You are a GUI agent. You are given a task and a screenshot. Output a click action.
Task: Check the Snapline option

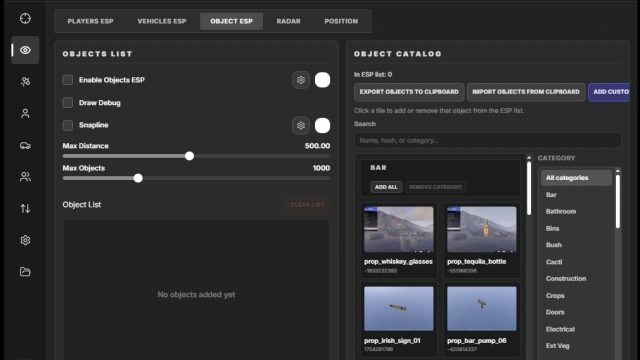68,125
